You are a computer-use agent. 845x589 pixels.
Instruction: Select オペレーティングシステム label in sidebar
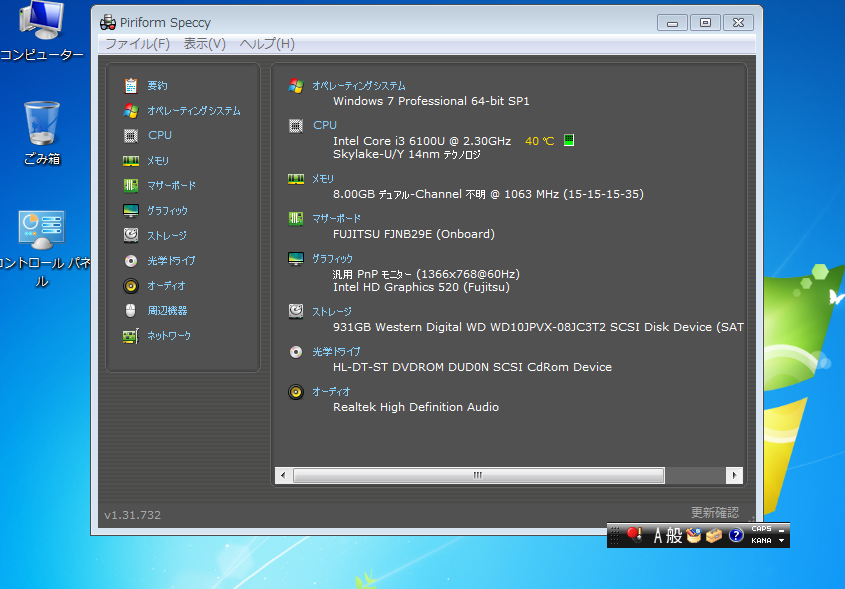[x=194, y=111]
